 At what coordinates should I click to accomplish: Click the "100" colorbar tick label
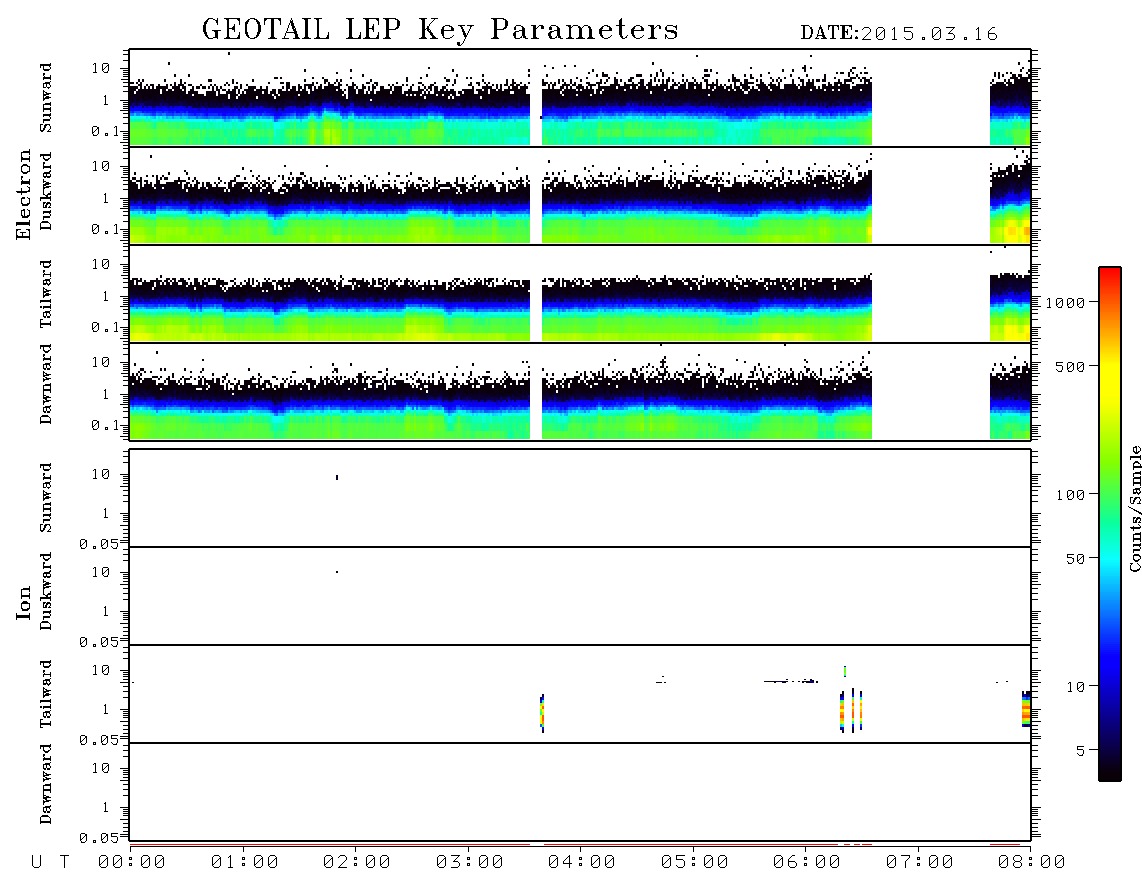point(1071,495)
